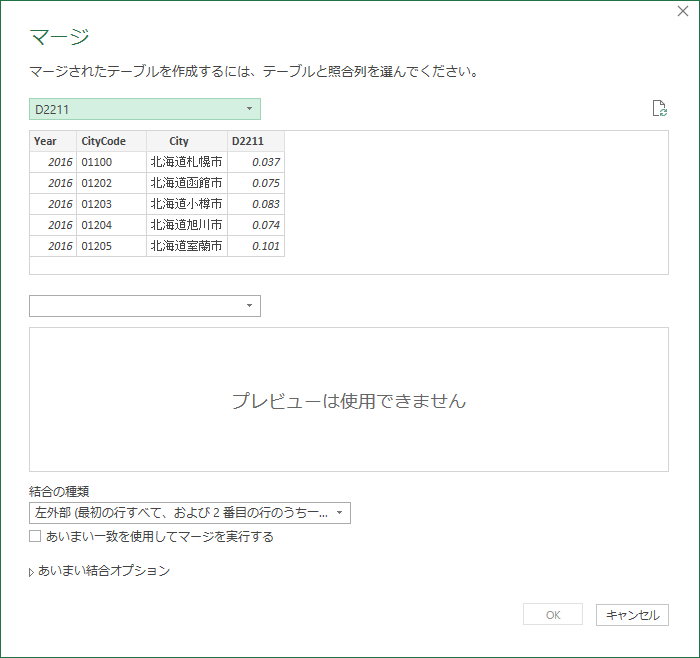Open the D2211 table dropdown
The height and width of the screenshot is (658, 700).
point(145,109)
